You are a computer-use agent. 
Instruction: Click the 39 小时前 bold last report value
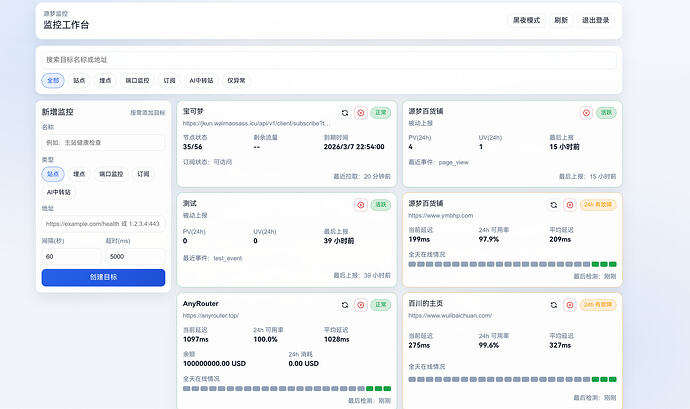[x=338, y=241]
